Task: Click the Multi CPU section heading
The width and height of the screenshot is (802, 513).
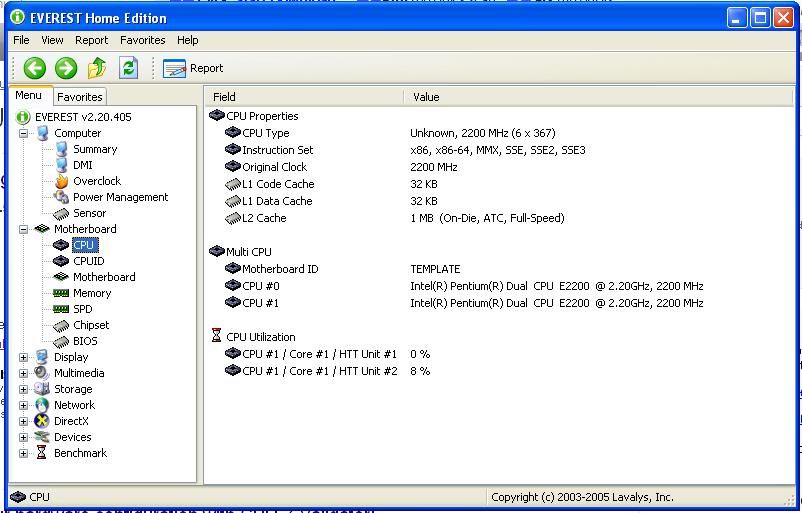Action: coord(240,252)
